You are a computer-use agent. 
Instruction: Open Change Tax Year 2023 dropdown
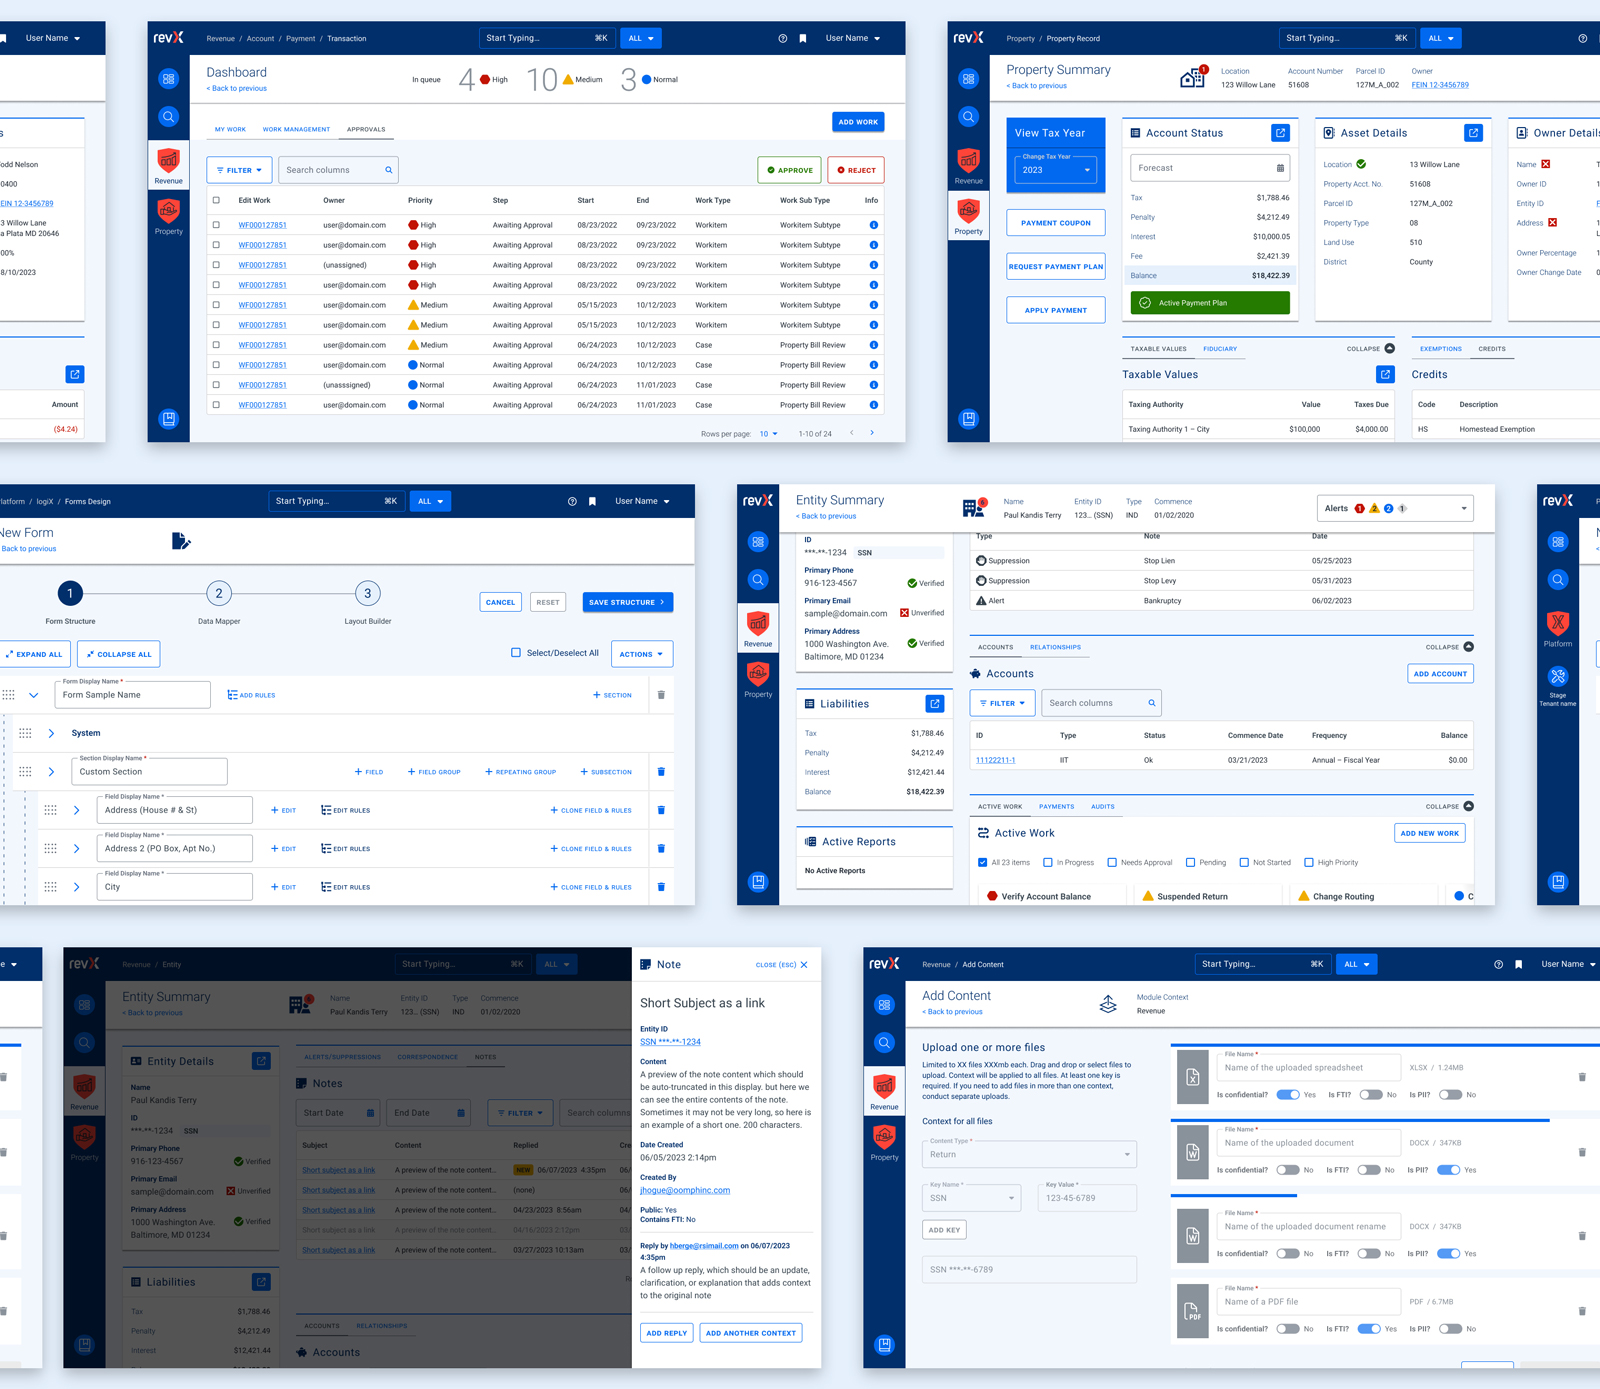[1056, 169]
